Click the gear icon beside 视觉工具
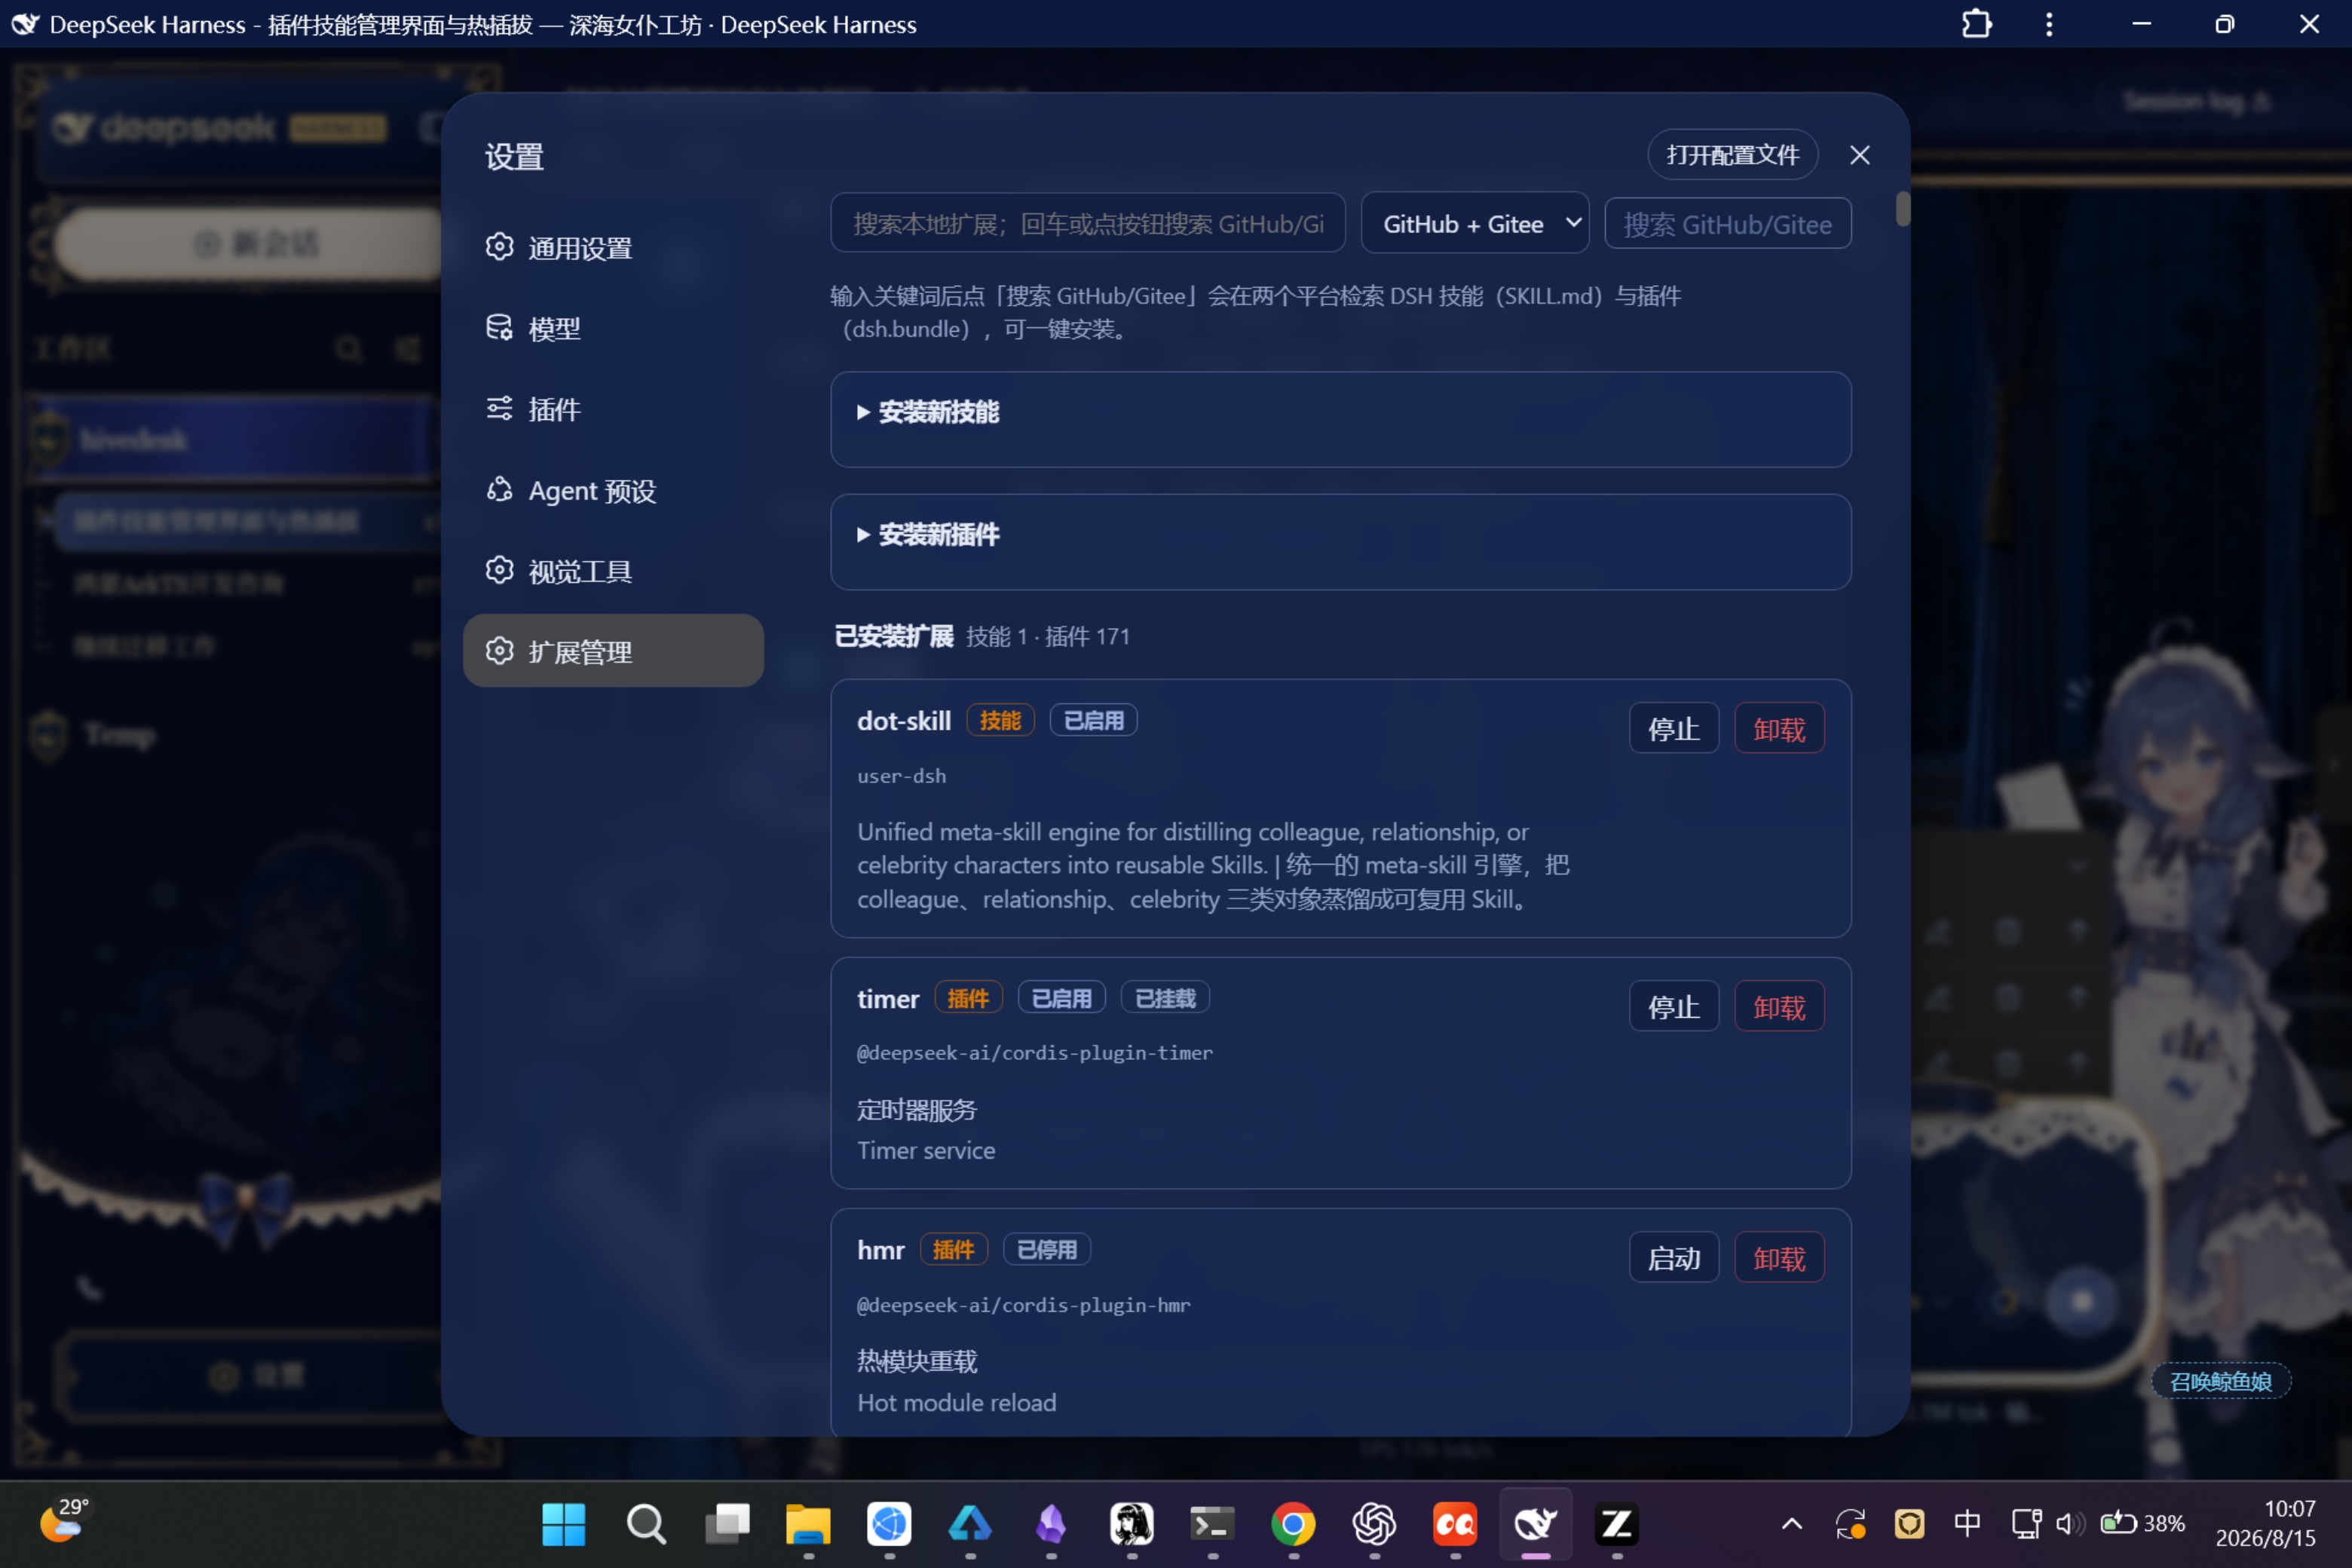 pyautogui.click(x=499, y=570)
